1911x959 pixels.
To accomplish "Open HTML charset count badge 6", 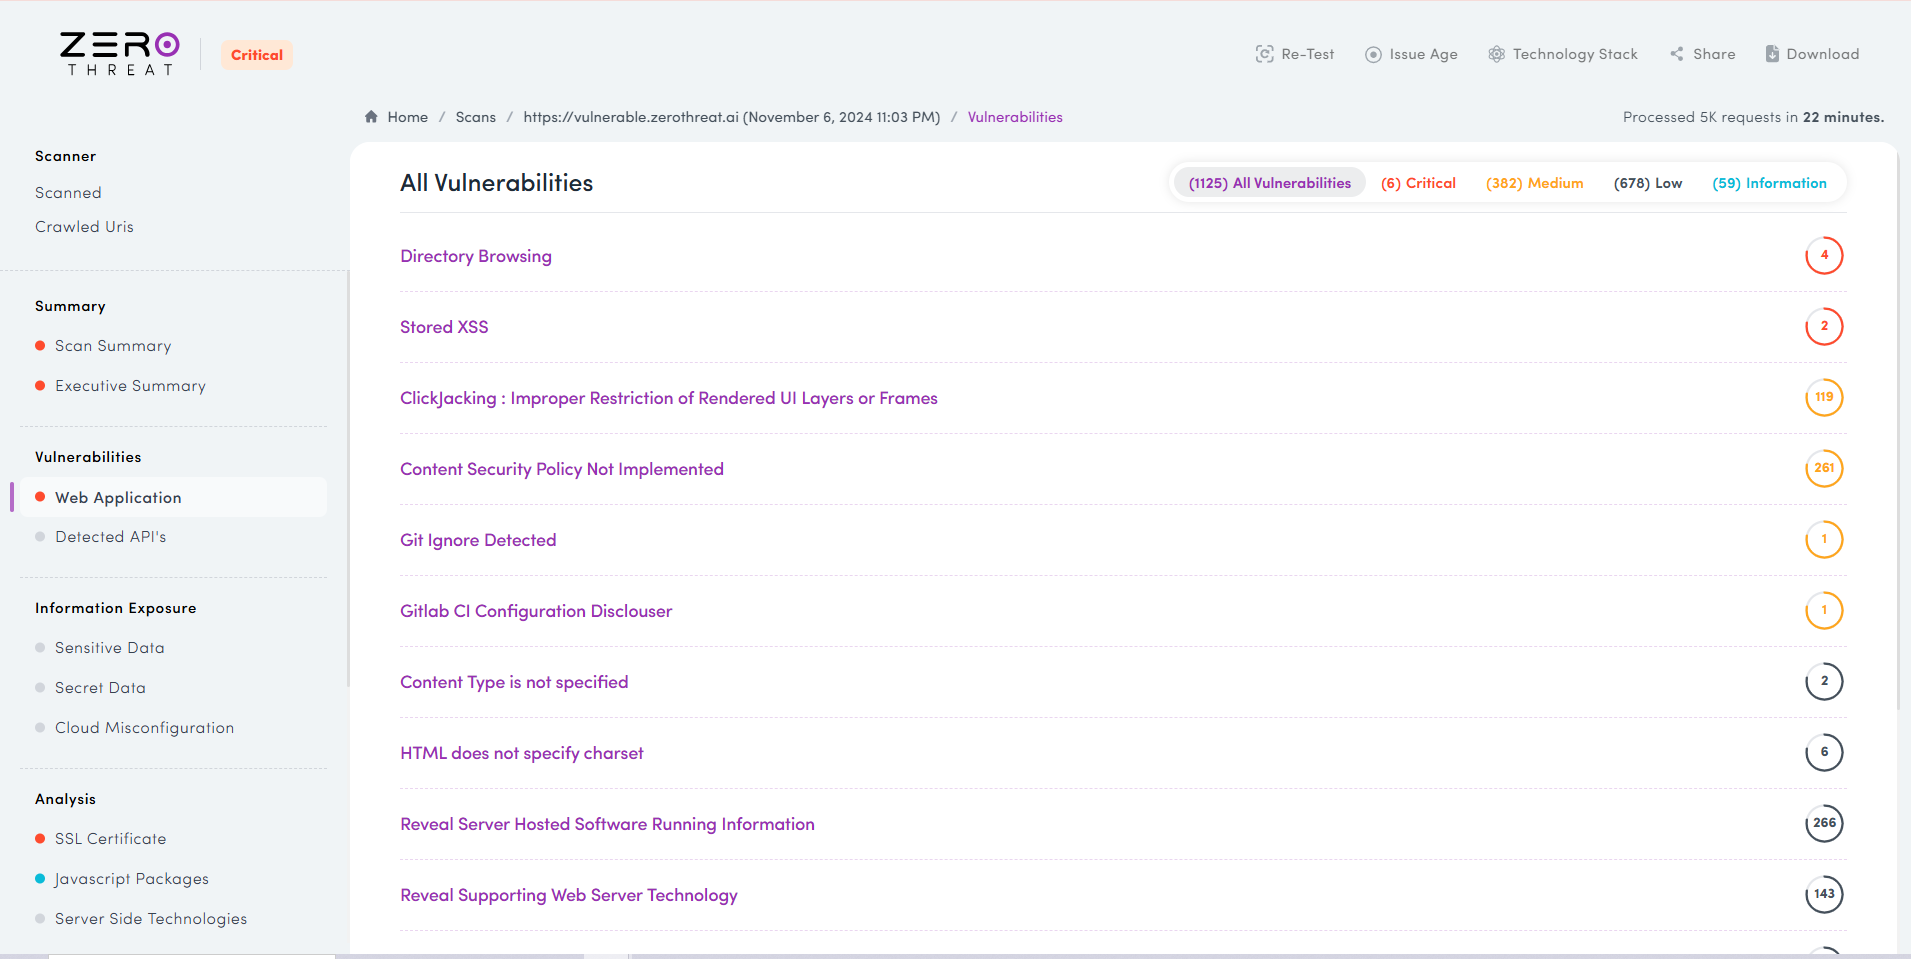I will [1824, 752].
